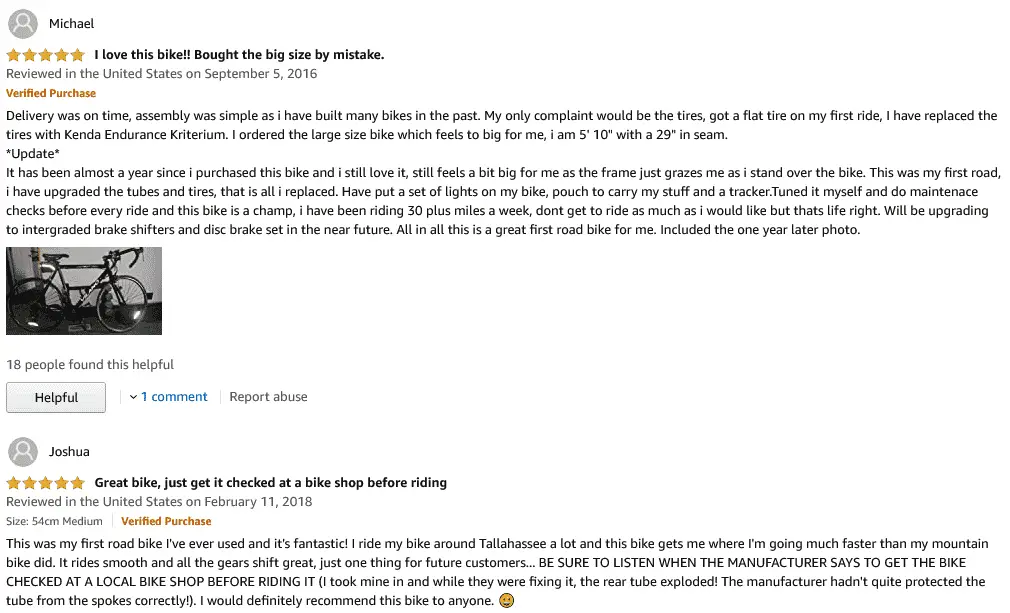Click Michael's profile avatar icon
The width and height of the screenshot is (1010, 613).
click(23, 24)
